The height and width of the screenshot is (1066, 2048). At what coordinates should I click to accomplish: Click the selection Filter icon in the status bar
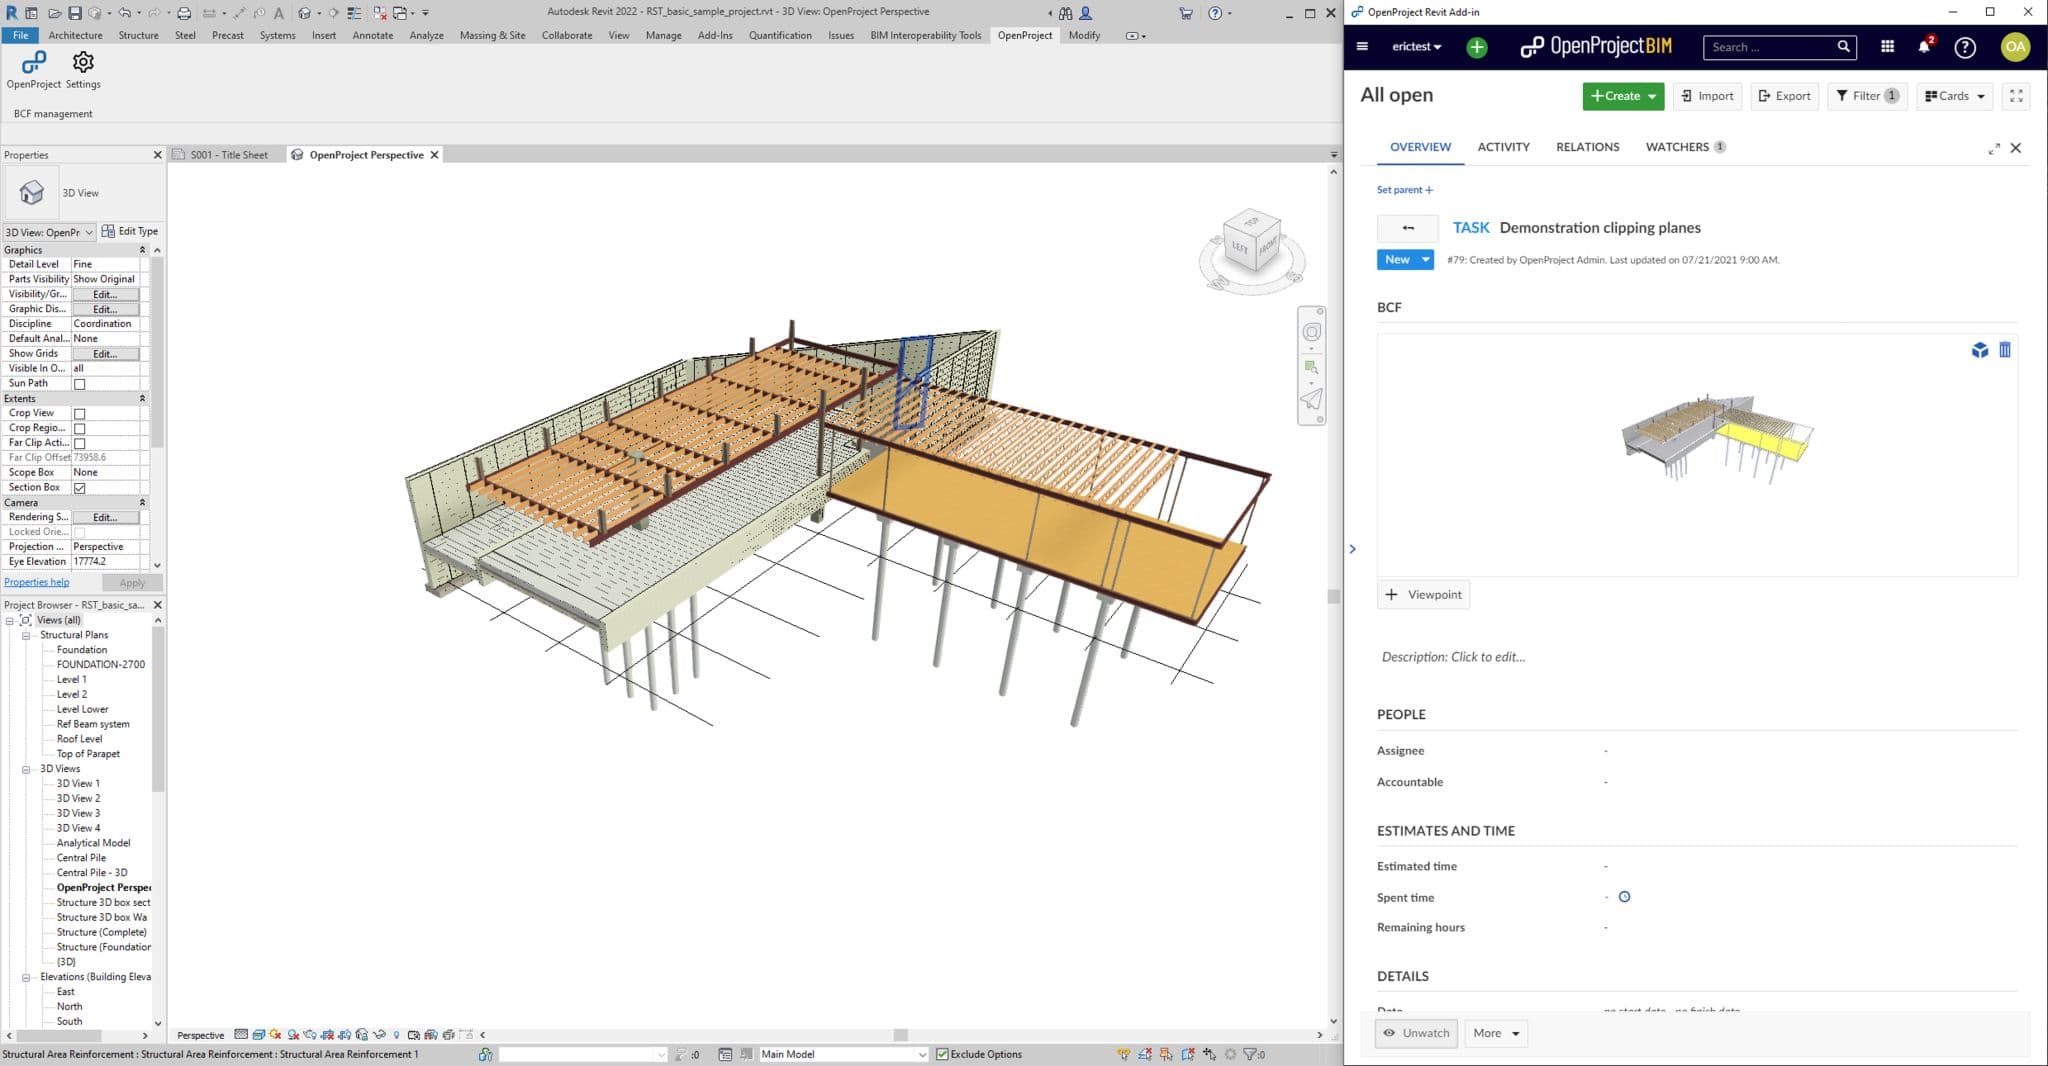[1249, 1053]
